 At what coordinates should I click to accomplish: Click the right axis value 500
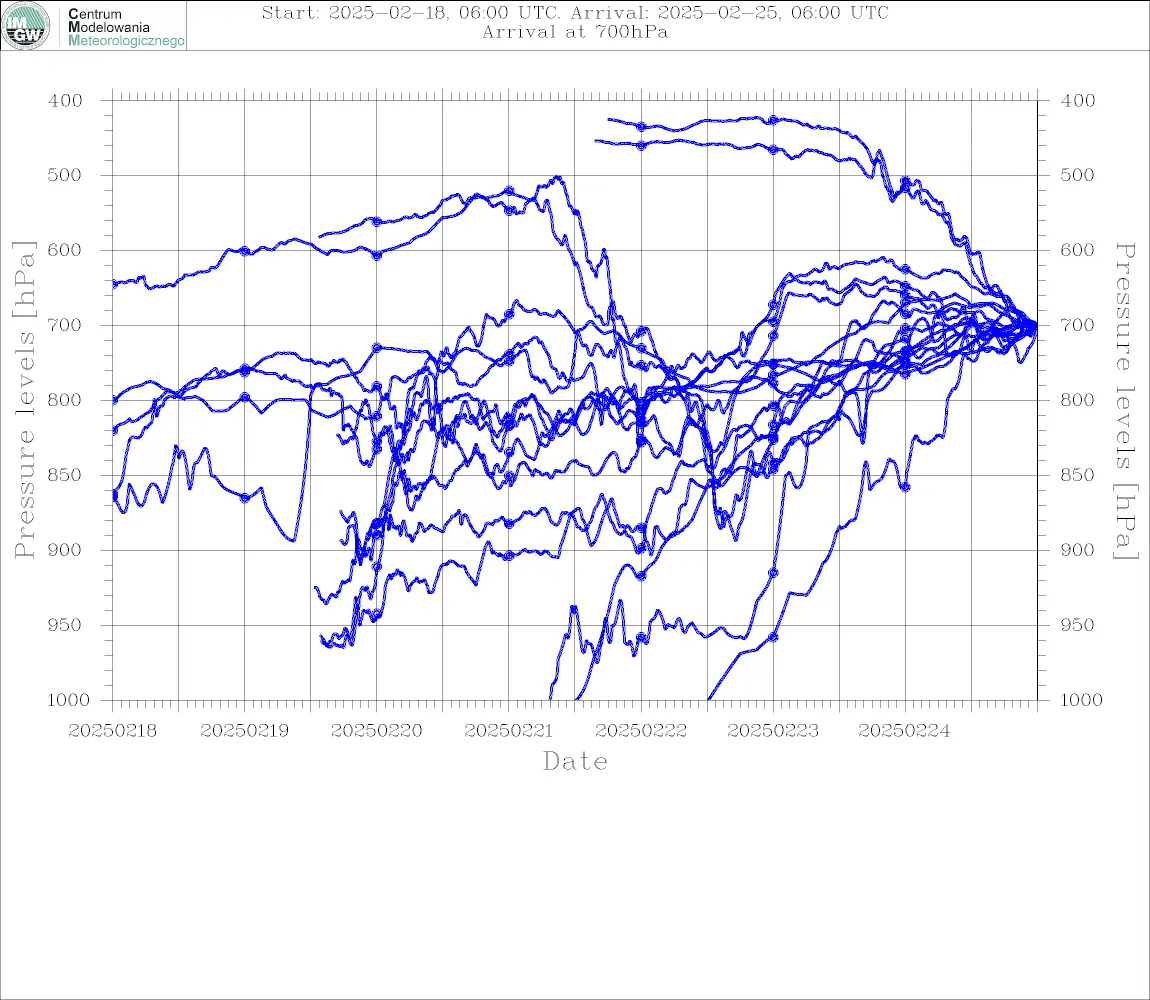coord(1077,175)
